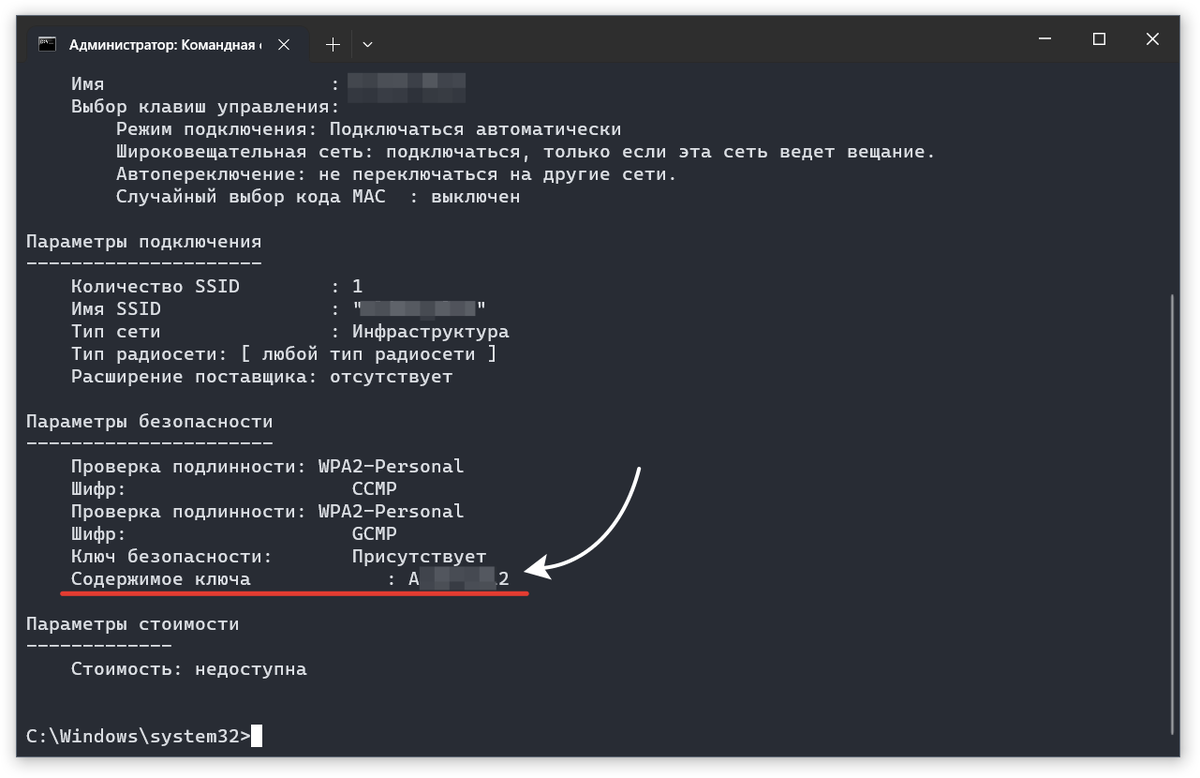Click 'Случайный выбор кода MAC : выключен'
This screenshot has height=778, width=1200.
coord(318,197)
